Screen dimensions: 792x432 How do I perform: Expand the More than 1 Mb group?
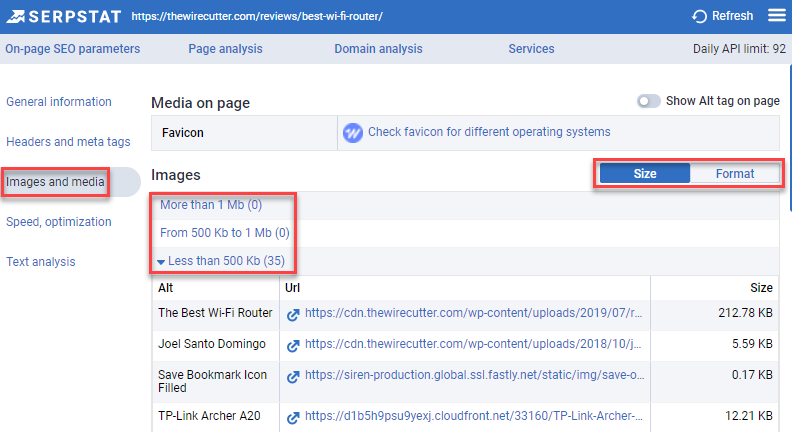pyautogui.click(x=210, y=205)
